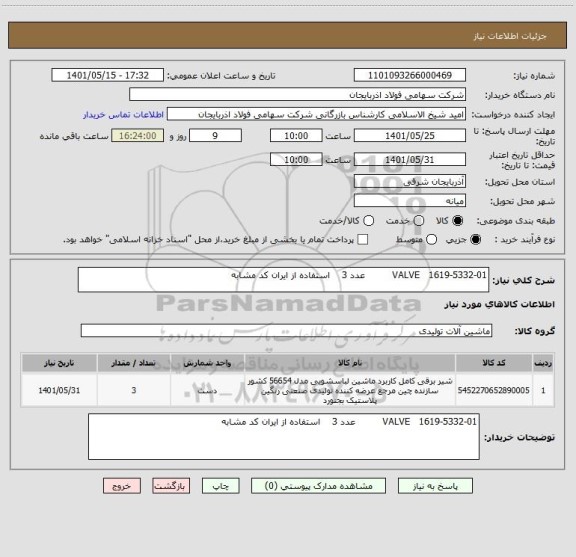Select the کالا/خدمت radio button
The height and width of the screenshot is (557, 576).
tap(368, 220)
